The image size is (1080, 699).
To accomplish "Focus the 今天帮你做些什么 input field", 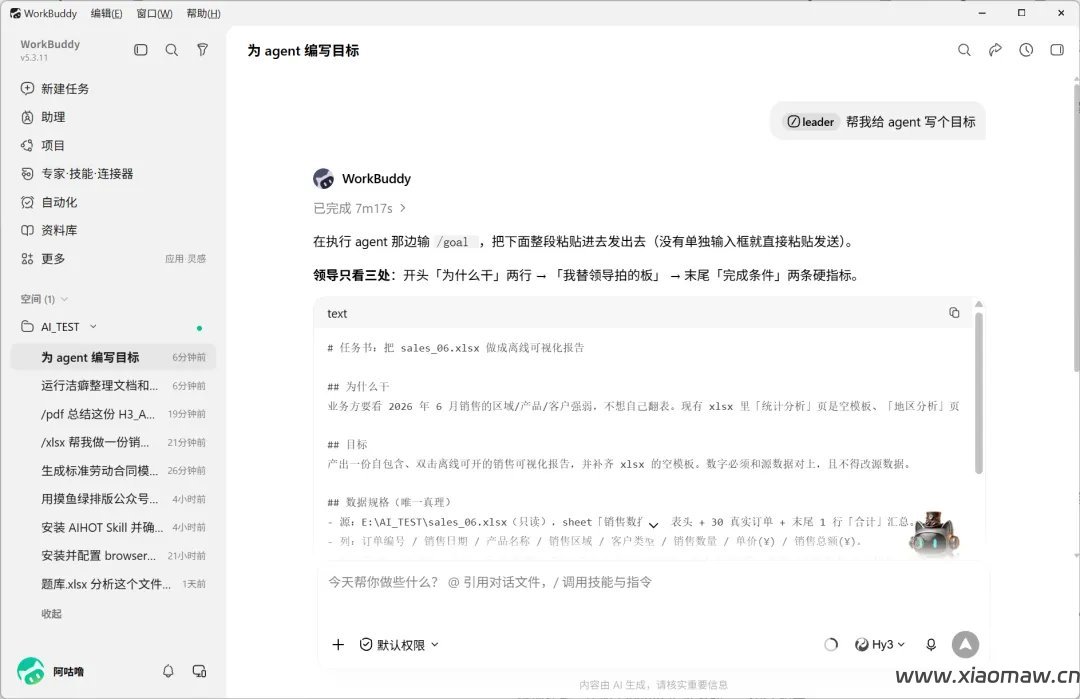I will click(x=653, y=583).
